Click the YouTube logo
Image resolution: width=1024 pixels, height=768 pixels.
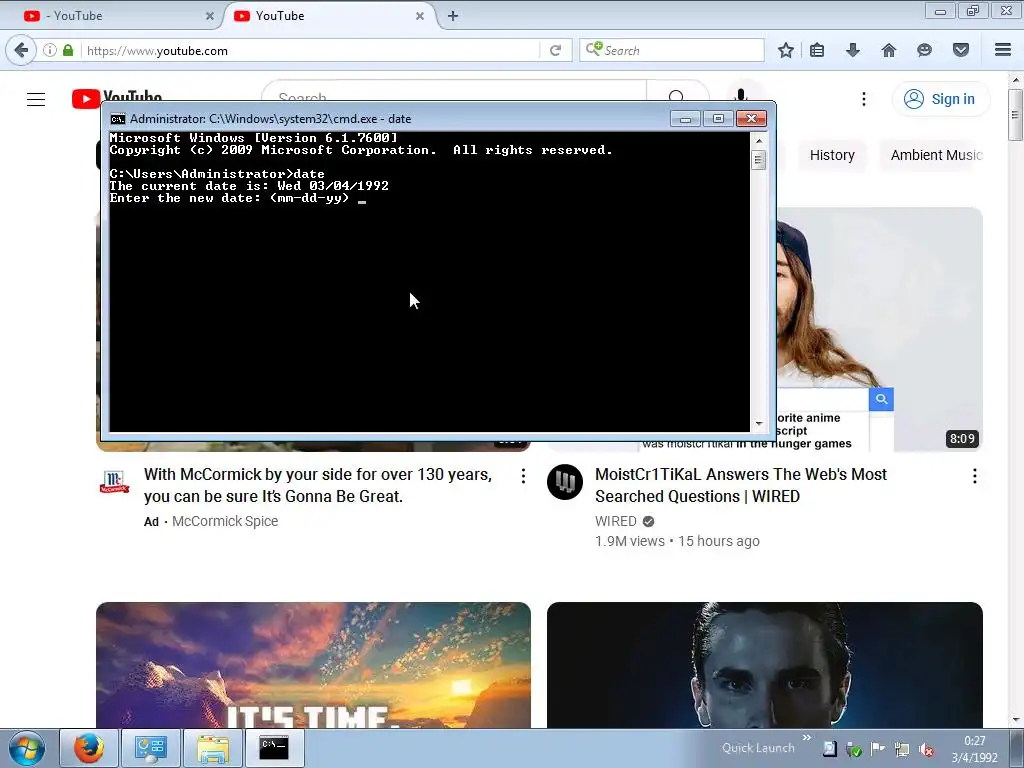[117, 99]
